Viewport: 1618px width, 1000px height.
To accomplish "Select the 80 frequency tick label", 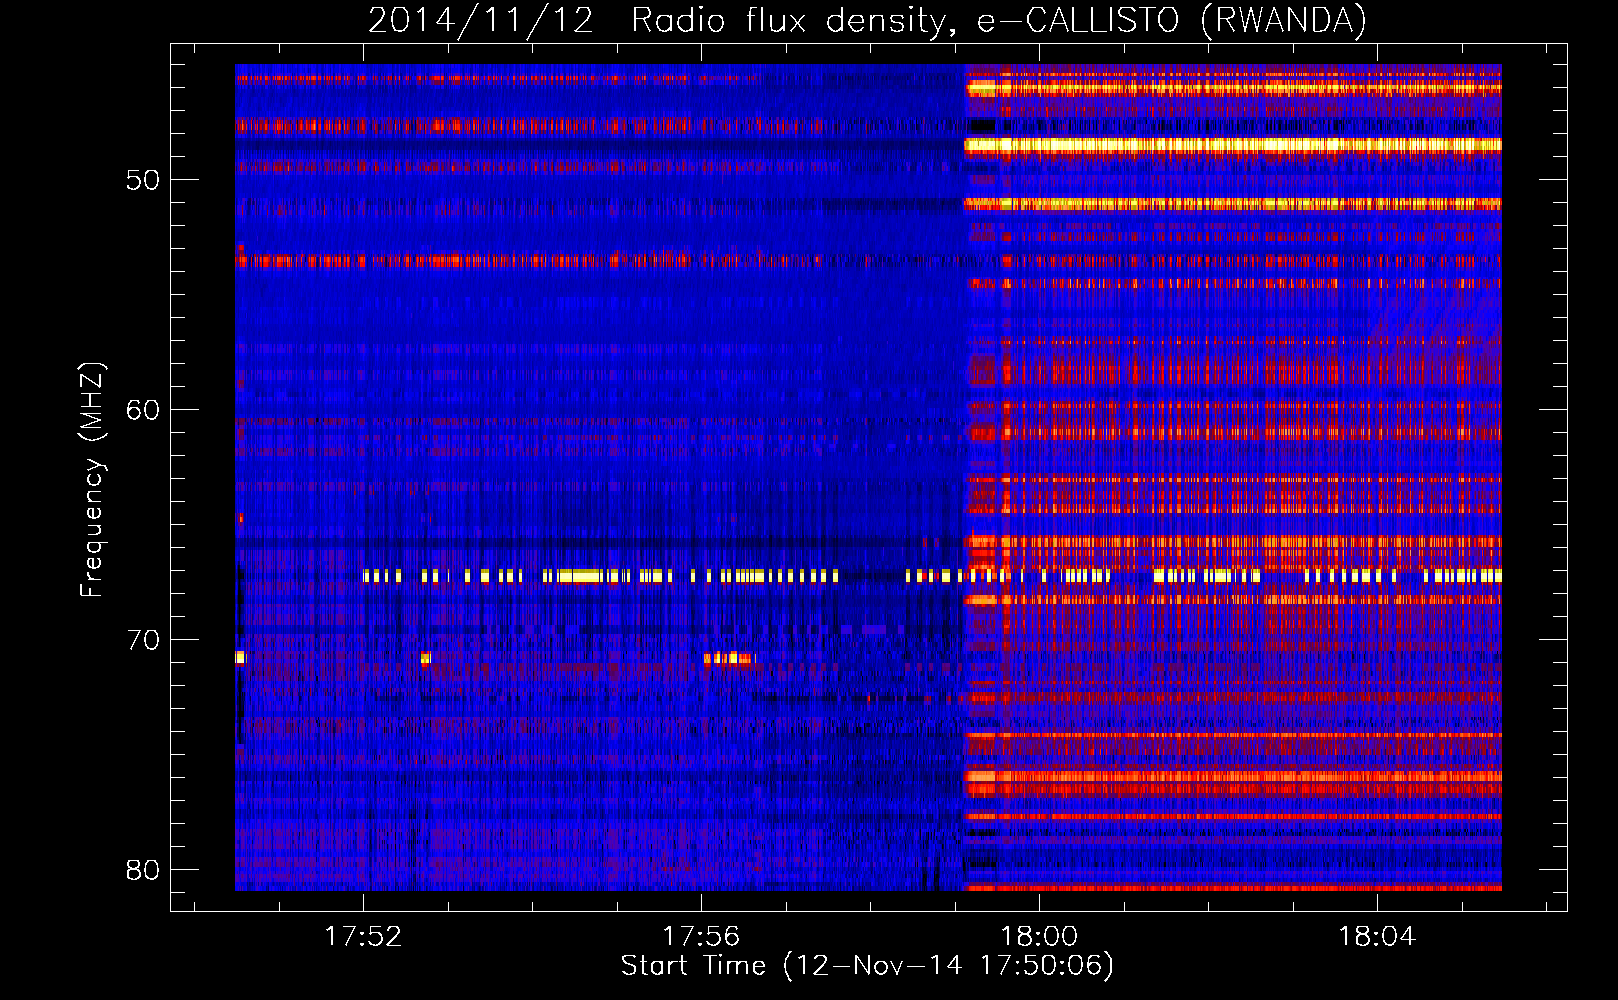I will tap(143, 870).
